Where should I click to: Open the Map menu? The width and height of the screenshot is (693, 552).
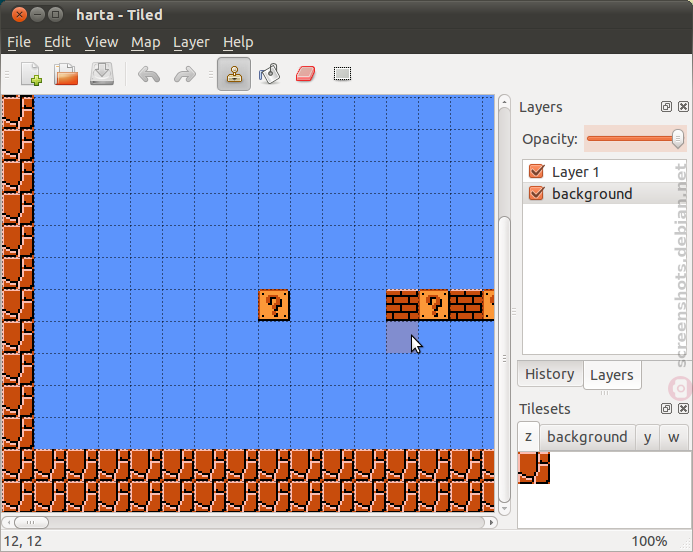tap(145, 42)
